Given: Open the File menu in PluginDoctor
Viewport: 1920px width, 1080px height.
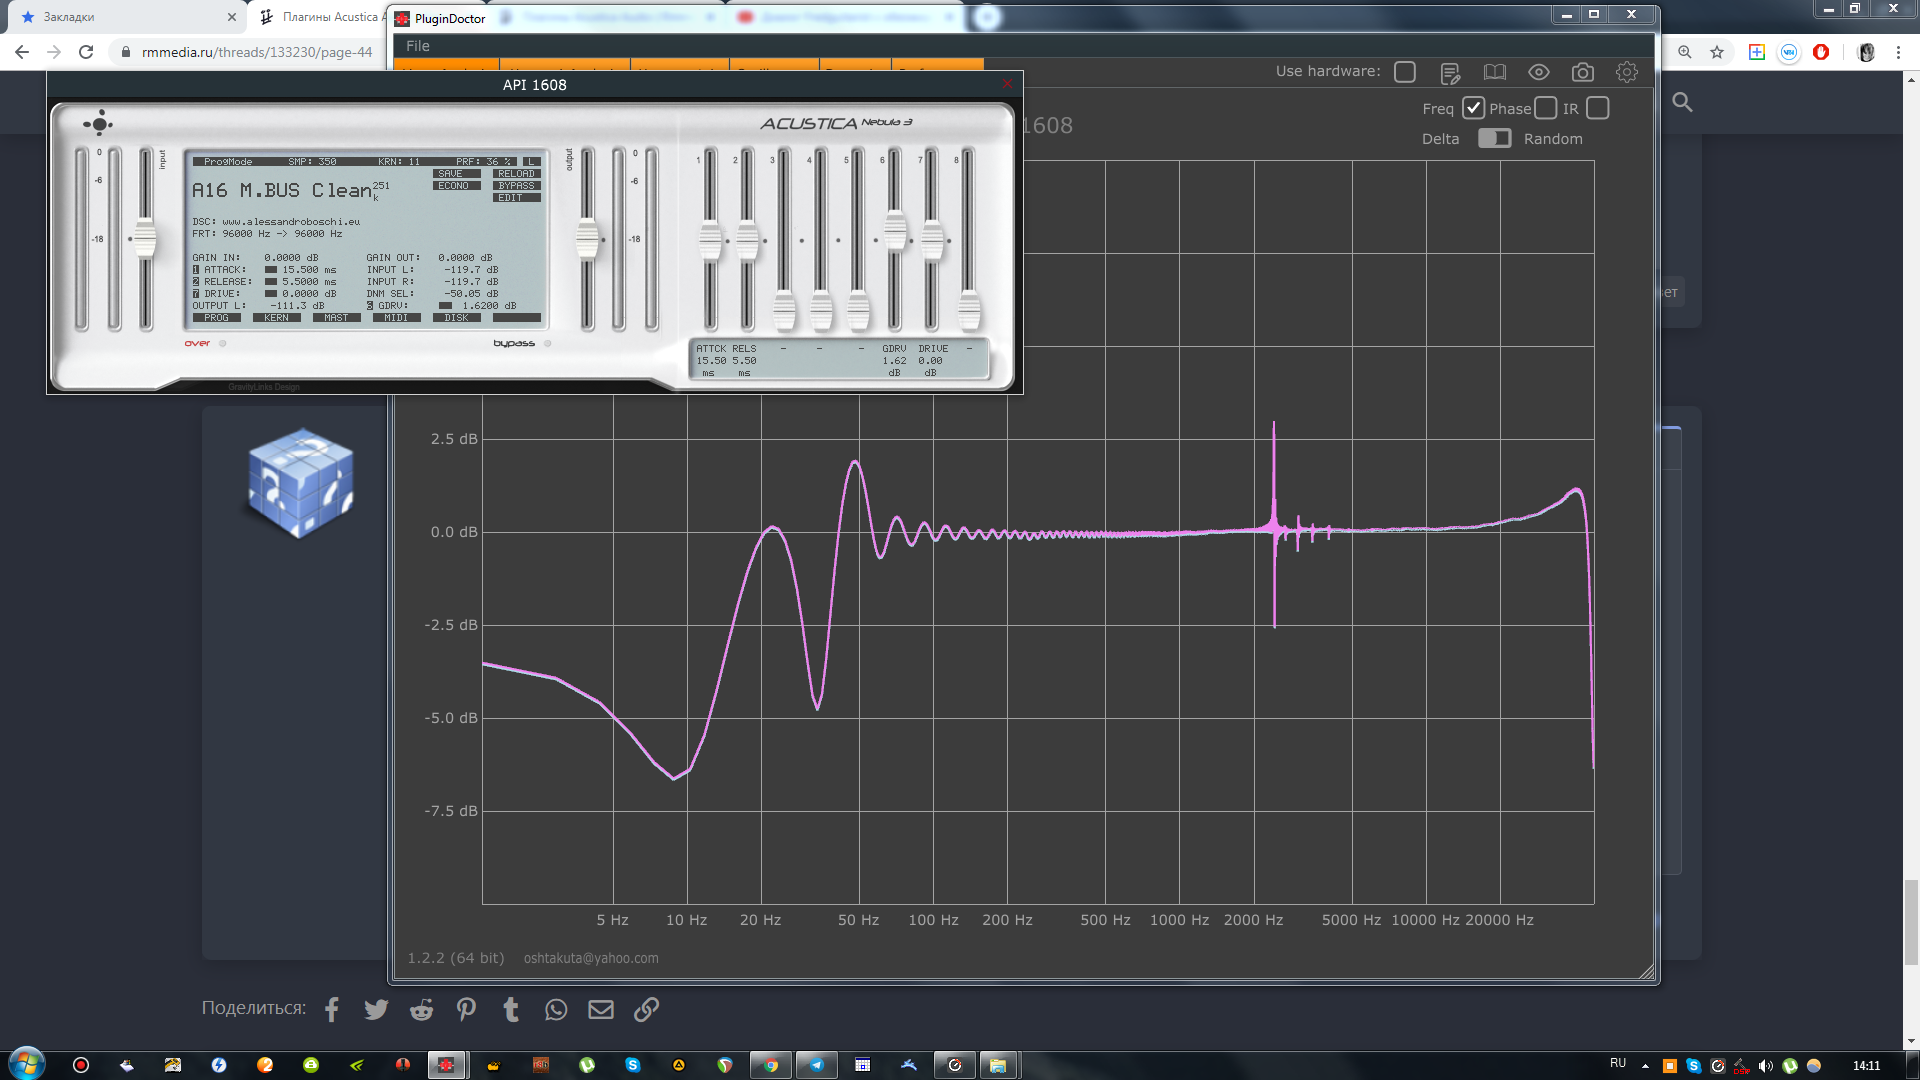Looking at the screenshot, I should pyautogui.click(x=418, y=46).
